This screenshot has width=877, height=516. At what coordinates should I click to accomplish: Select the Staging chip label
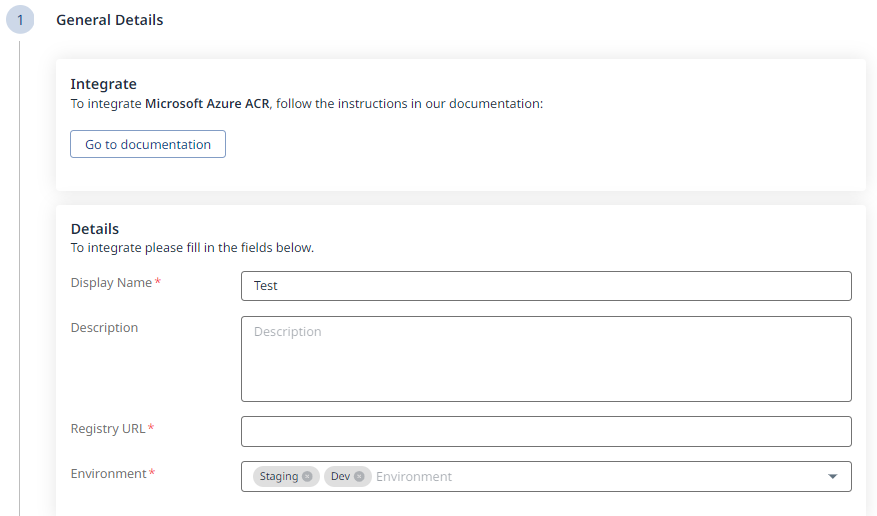point(279,477)
